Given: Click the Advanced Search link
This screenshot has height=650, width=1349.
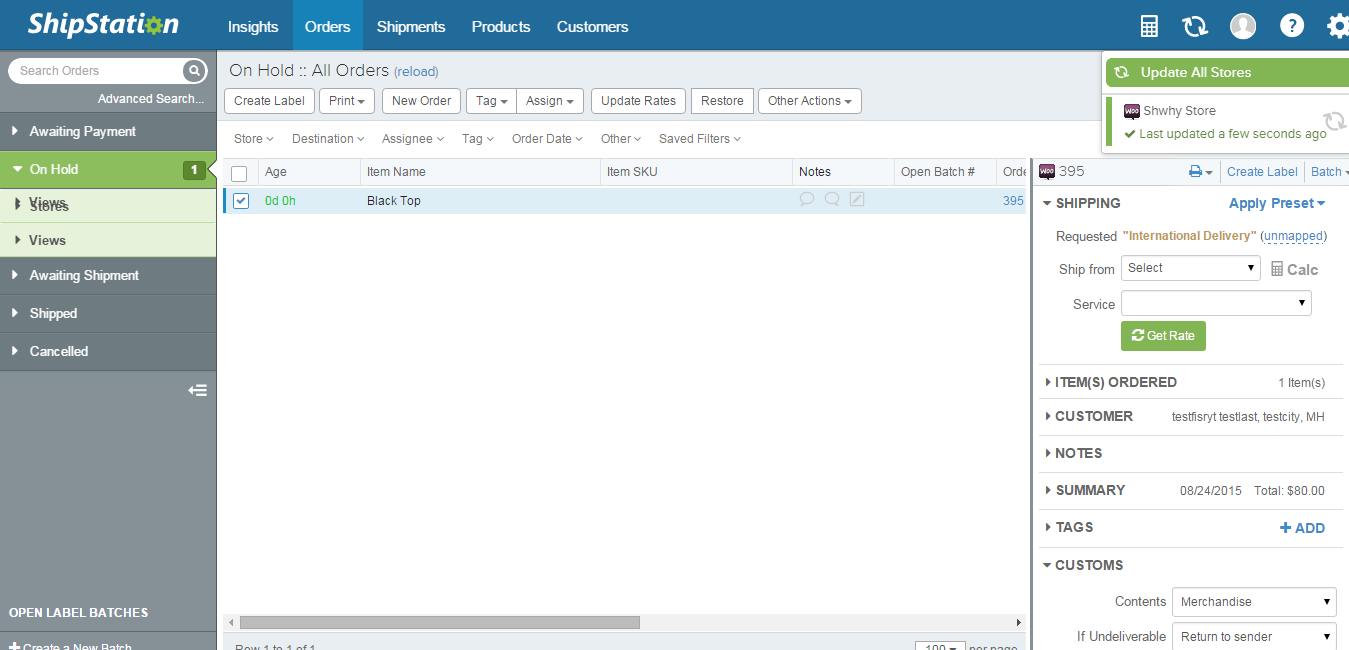Looking at the screenshot, I should click(151, 99).
